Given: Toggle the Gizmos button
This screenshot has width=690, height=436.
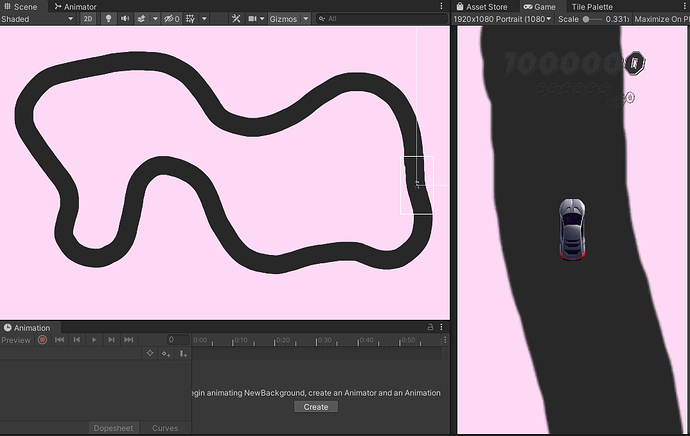Looking at the screenshot, I should (283, 19).
